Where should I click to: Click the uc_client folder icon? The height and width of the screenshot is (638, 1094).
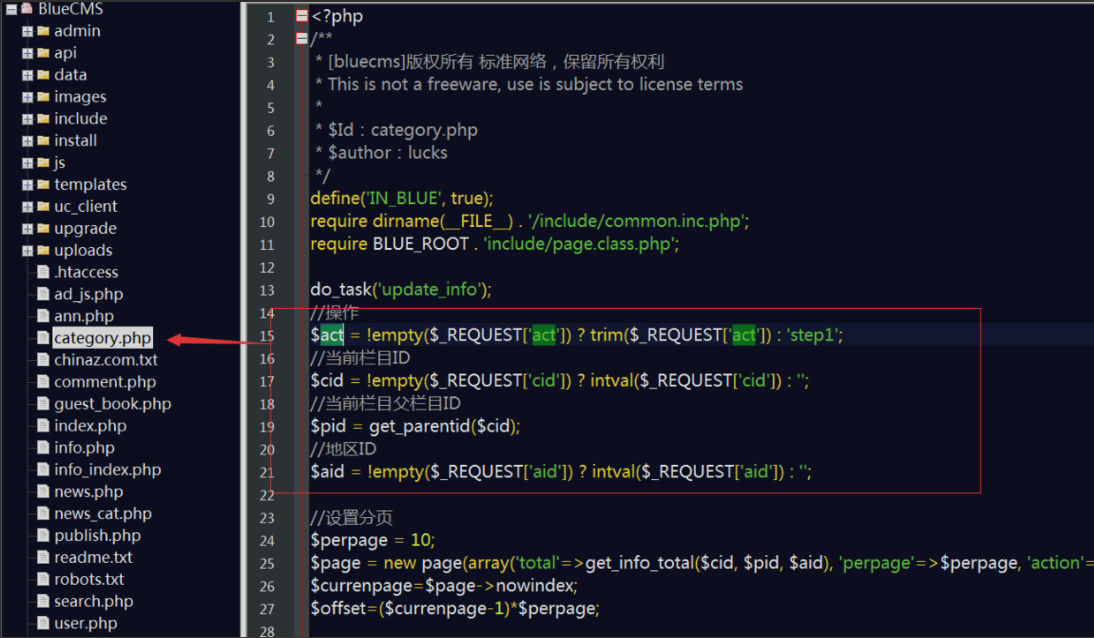43,207
